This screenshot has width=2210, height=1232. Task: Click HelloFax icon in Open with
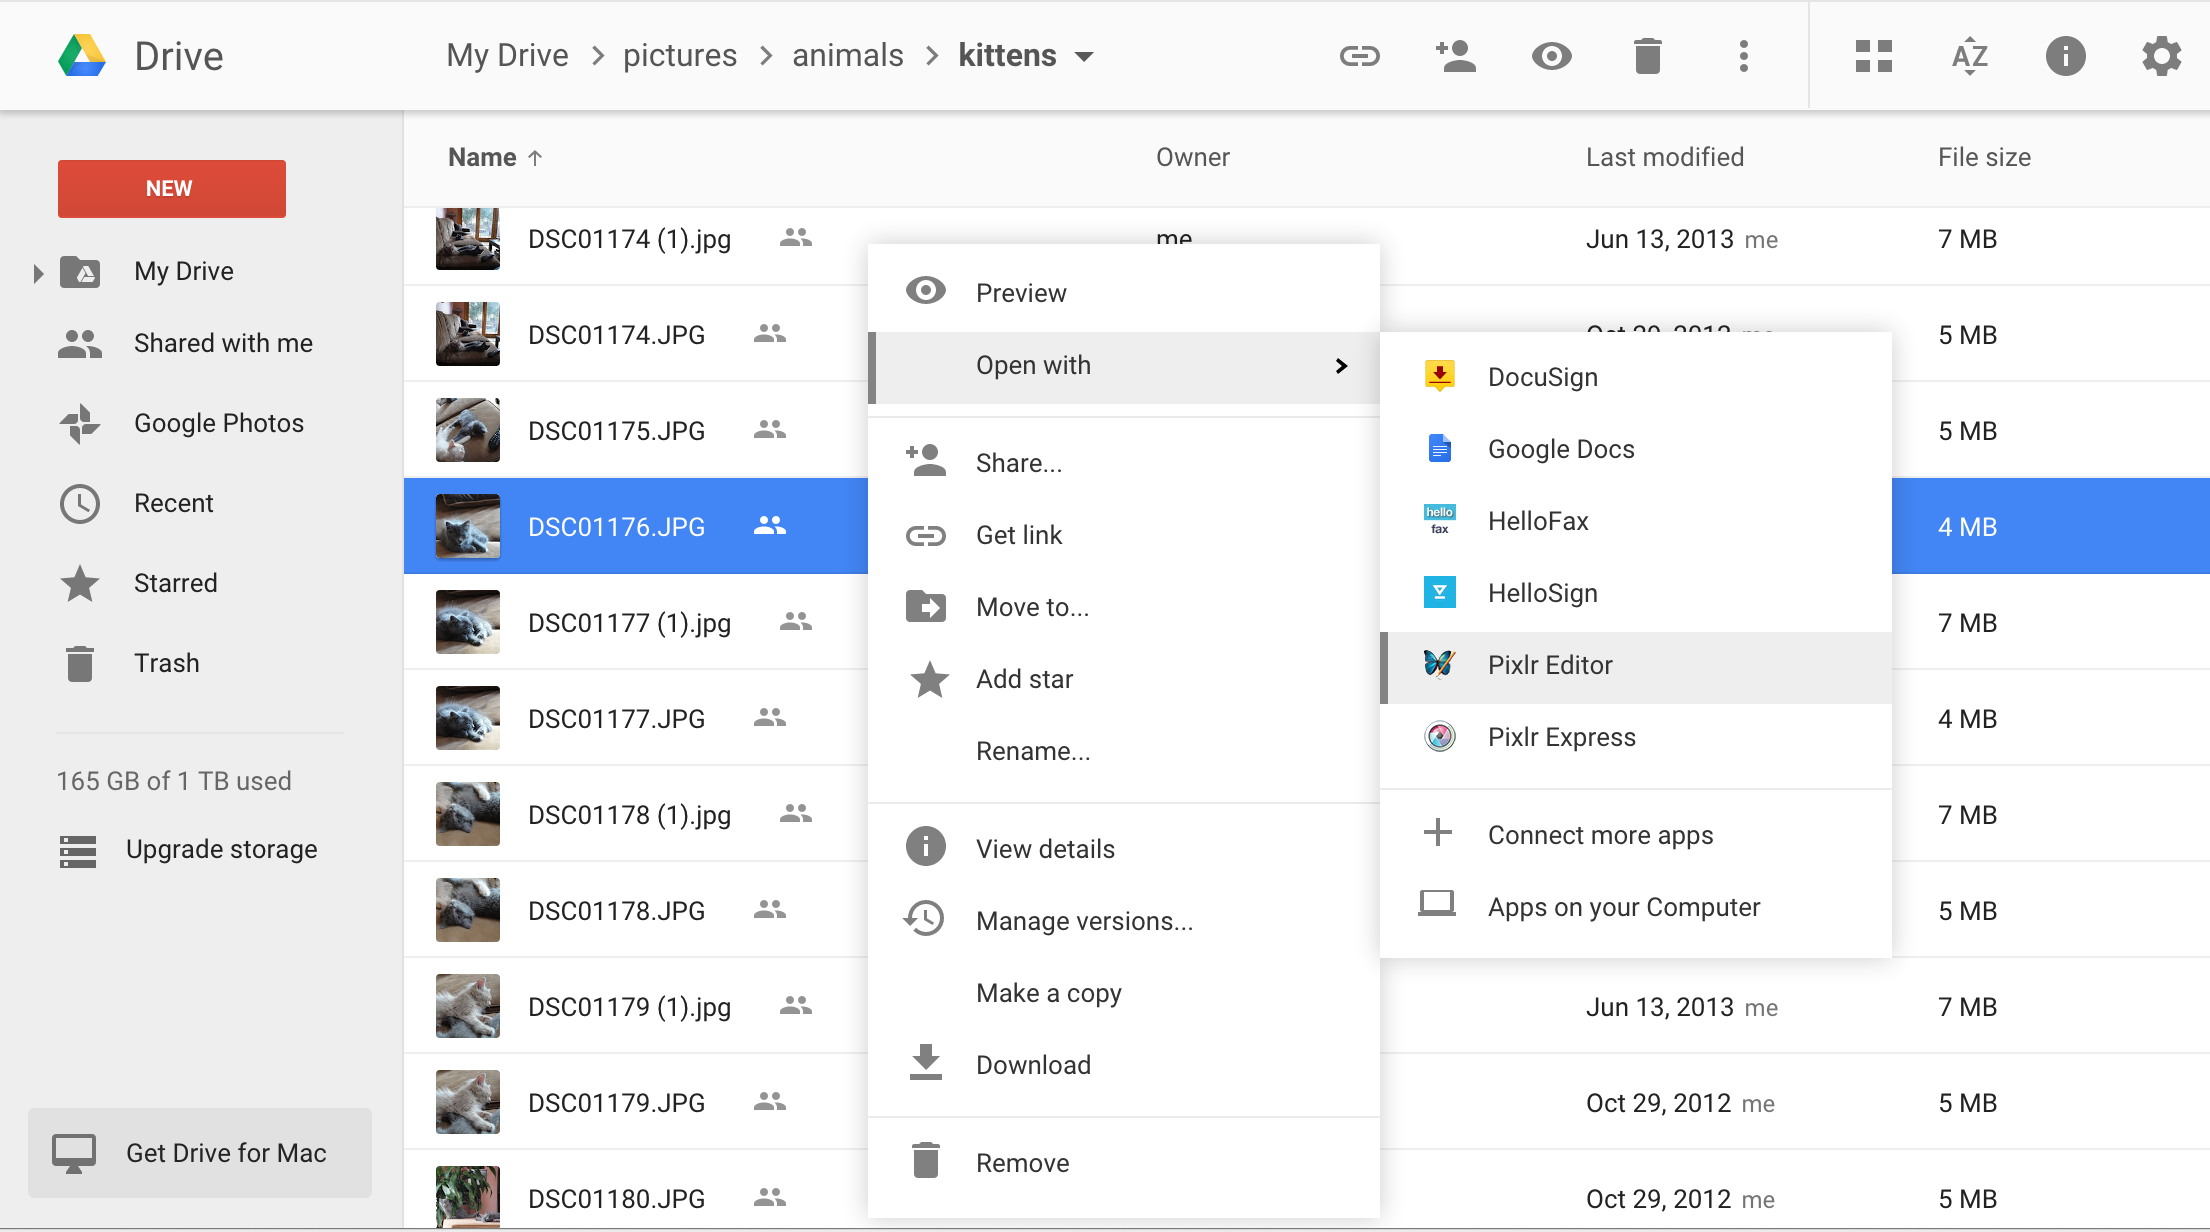[1436, 520]
